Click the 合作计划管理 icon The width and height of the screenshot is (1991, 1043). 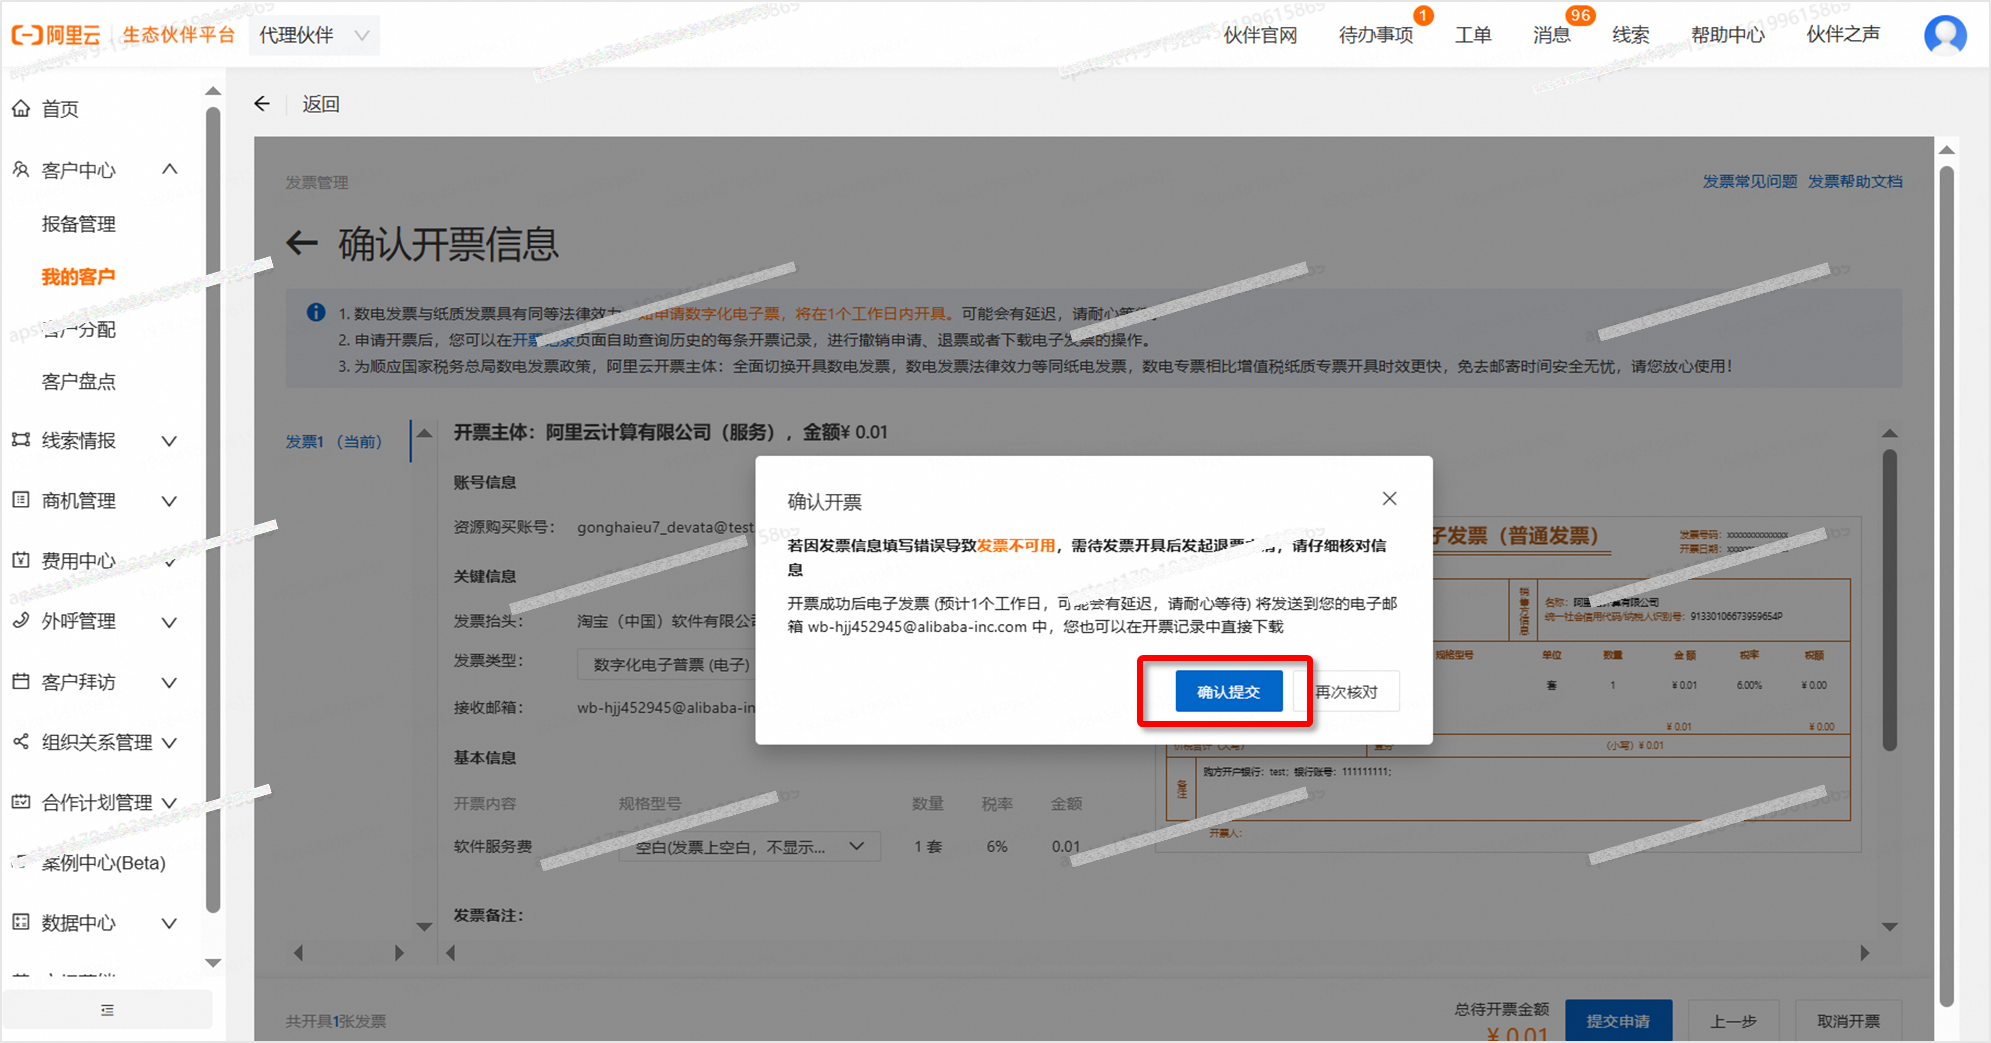[x=21, y=802]
